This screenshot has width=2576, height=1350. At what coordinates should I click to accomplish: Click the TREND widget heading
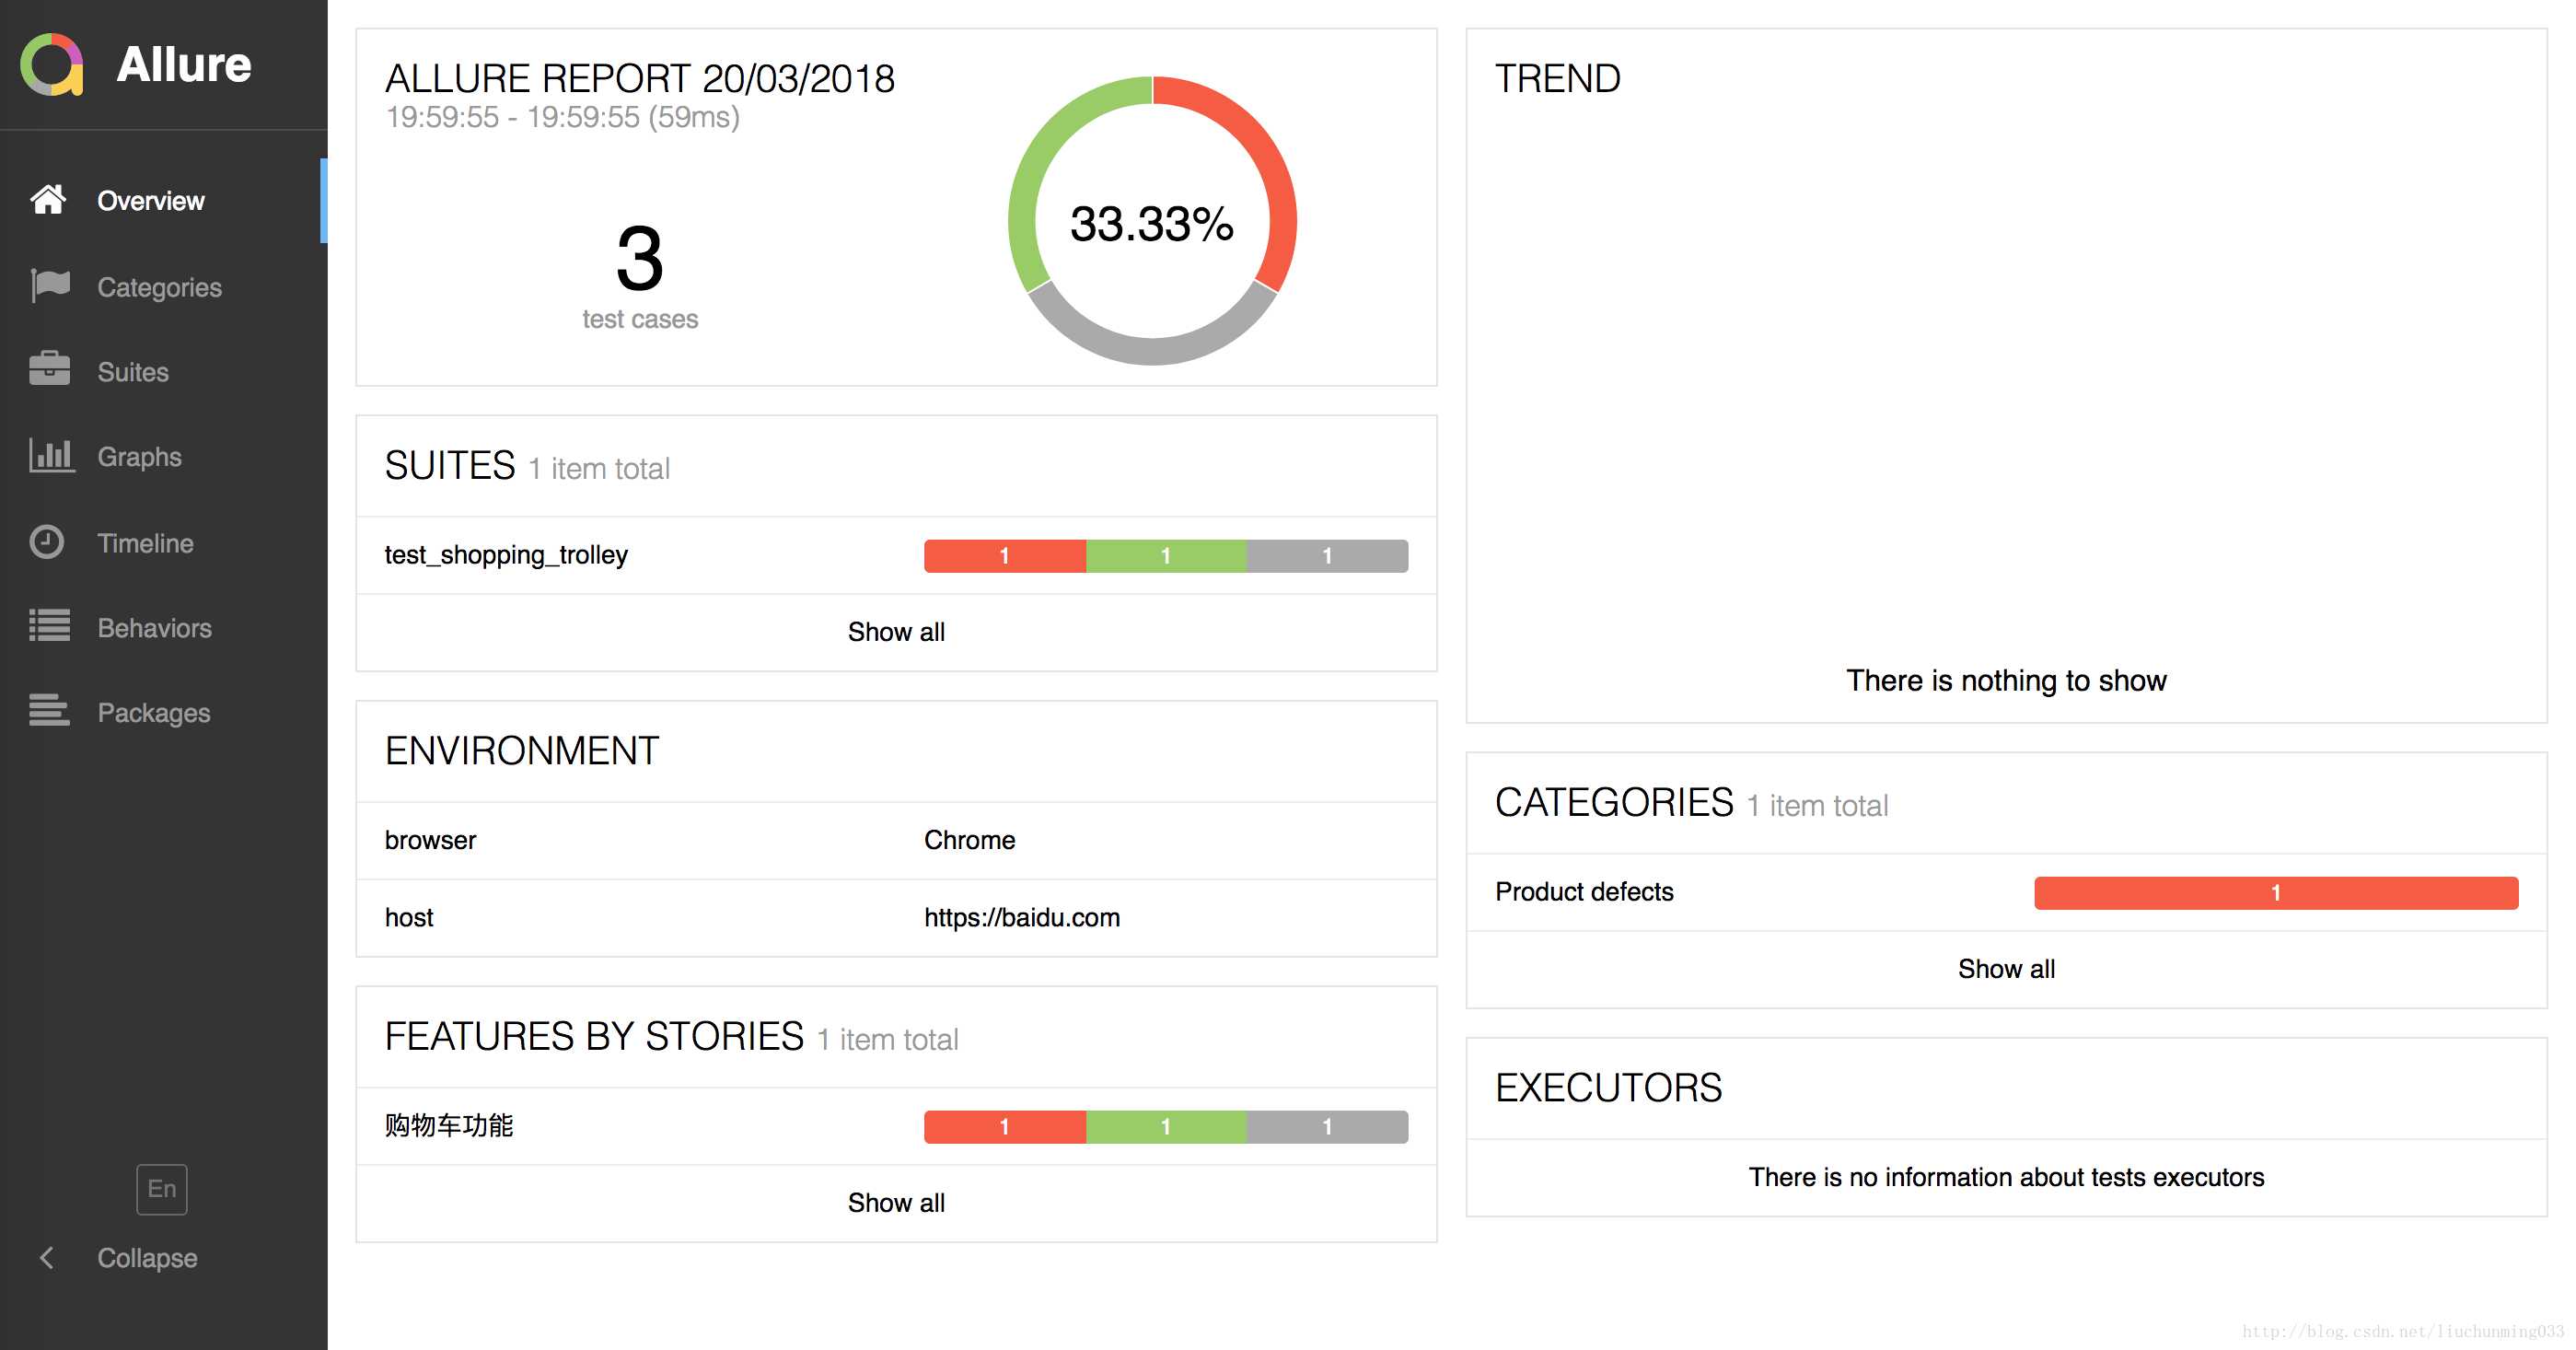tap(1557, 78)
